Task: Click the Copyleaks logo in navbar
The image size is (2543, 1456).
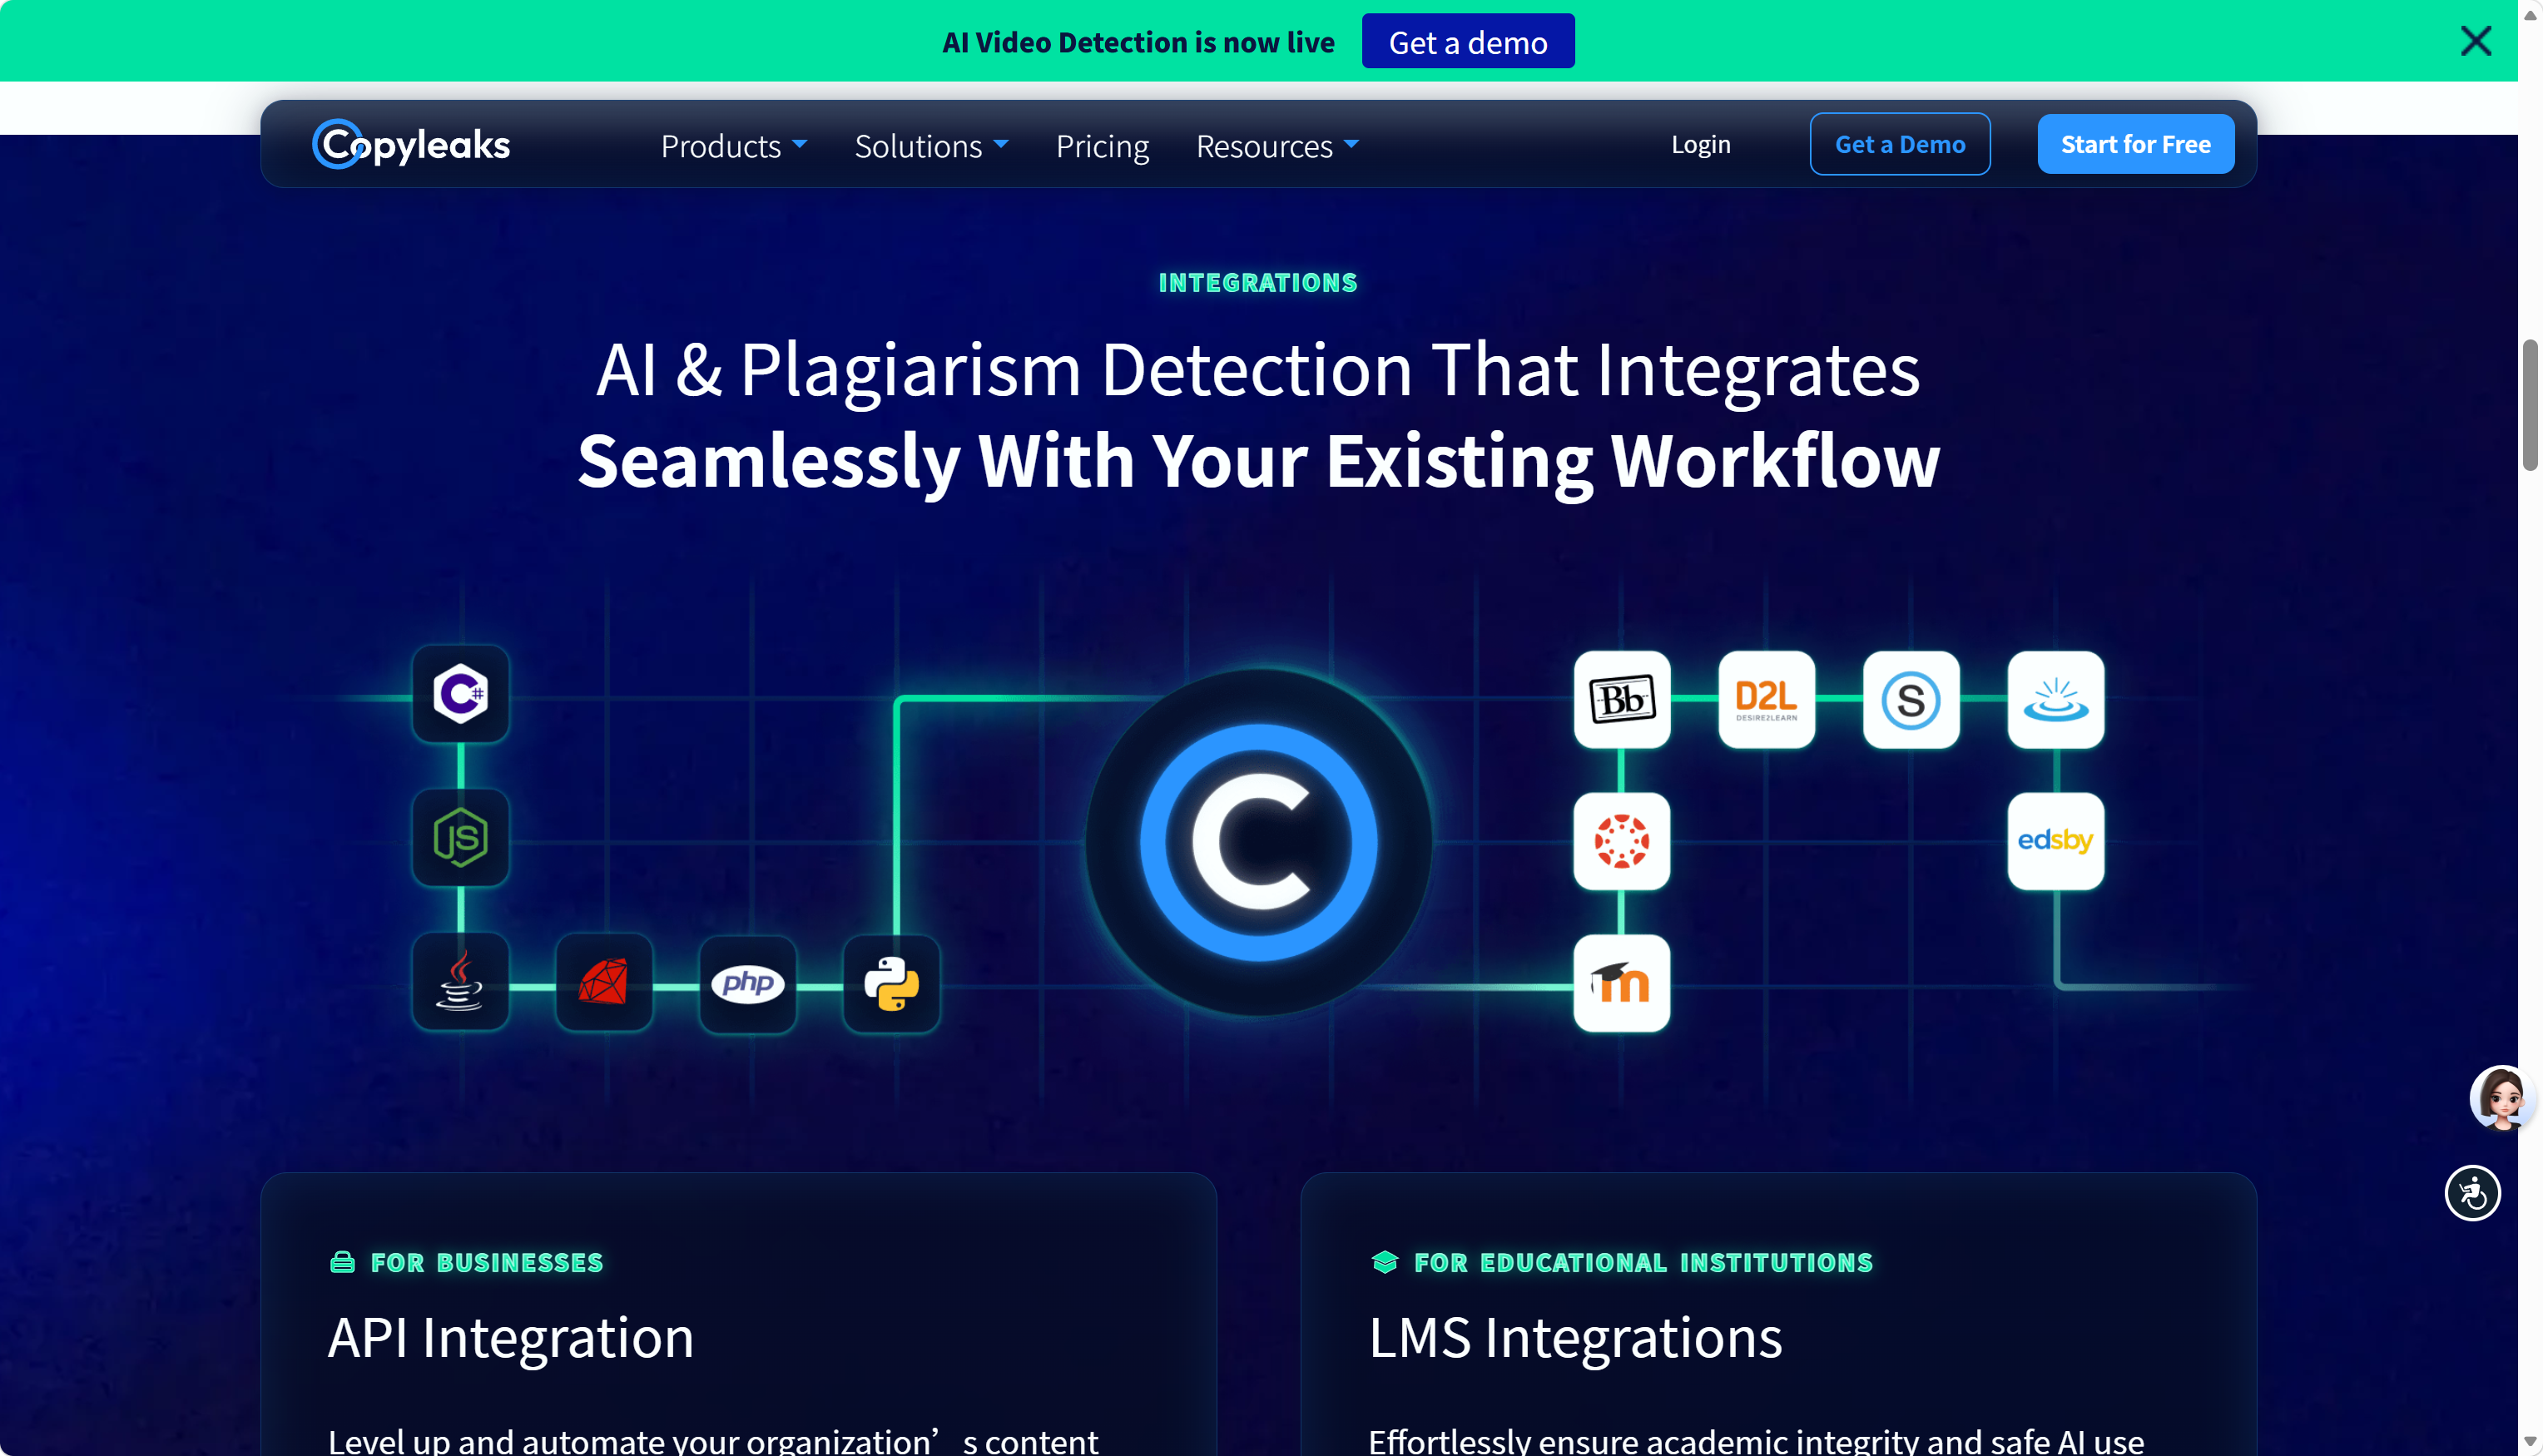Action: click(411, 144)
